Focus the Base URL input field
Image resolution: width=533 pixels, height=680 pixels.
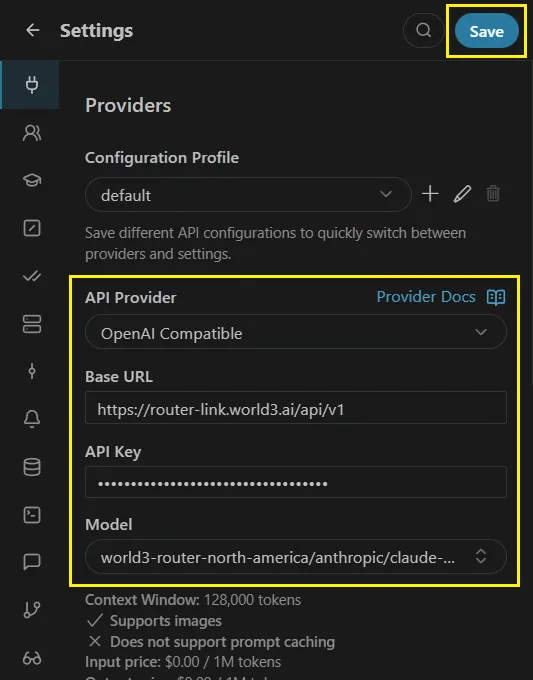(x=295, y=408)
